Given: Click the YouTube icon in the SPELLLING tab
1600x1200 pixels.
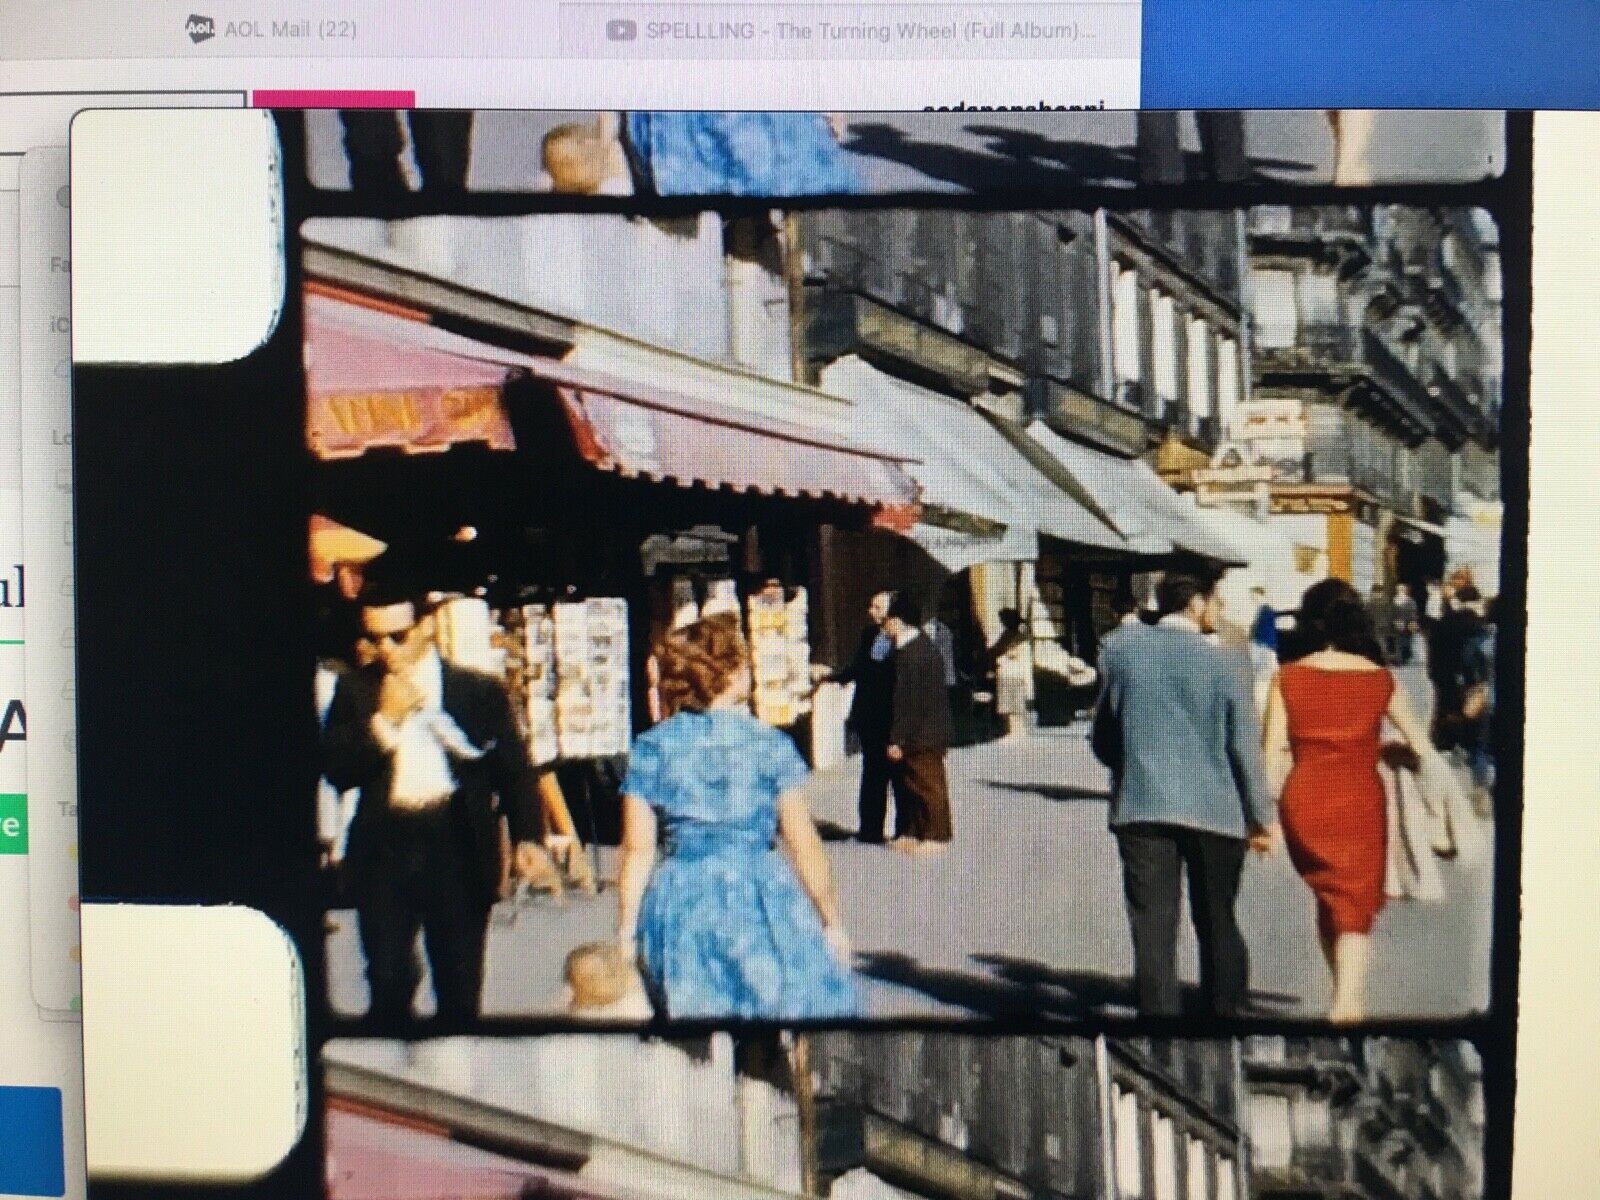Looking at the screenshot, I should 622,31.
